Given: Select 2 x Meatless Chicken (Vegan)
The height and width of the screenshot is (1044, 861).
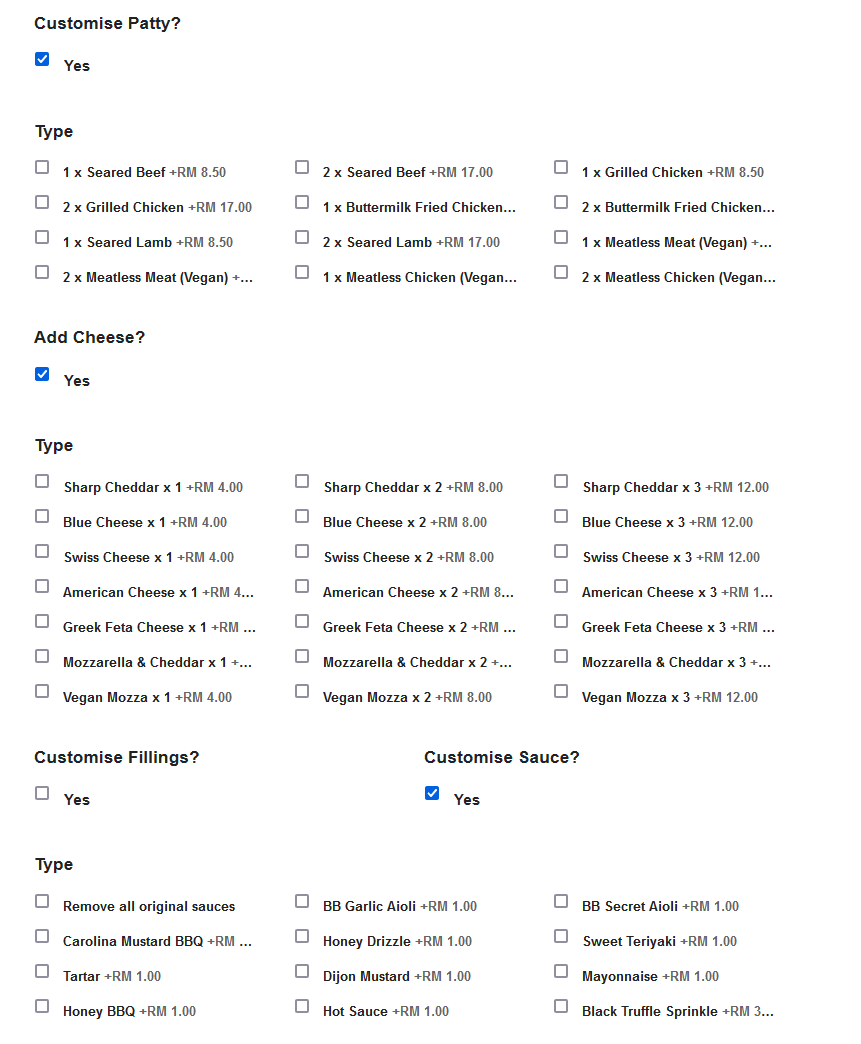Looking at the screenshot, I should click(561, 271).
